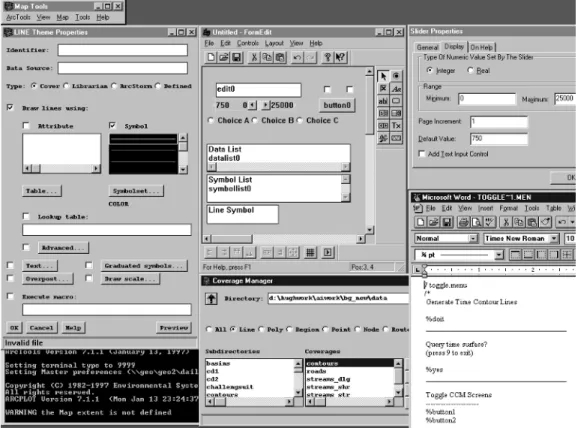Select the Librarian type radio button
The height and width of the screenshot is (428, 578).
tap(66, 86)
